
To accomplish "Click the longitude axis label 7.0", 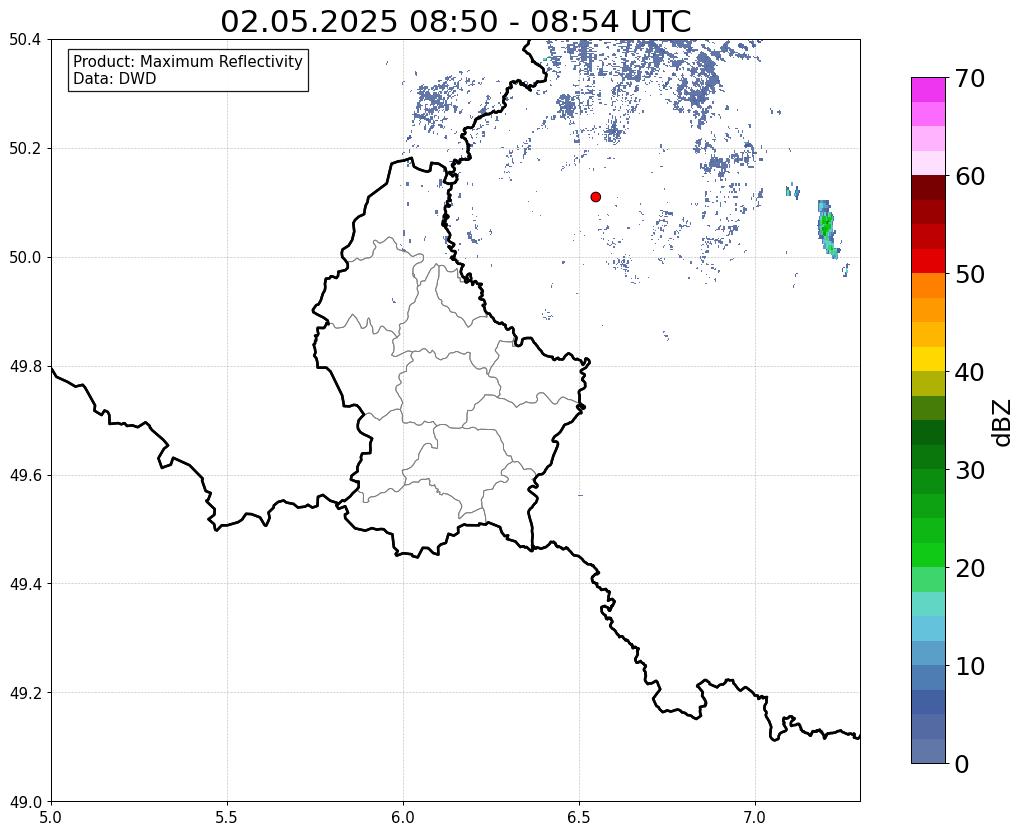I will click(755, 817).
